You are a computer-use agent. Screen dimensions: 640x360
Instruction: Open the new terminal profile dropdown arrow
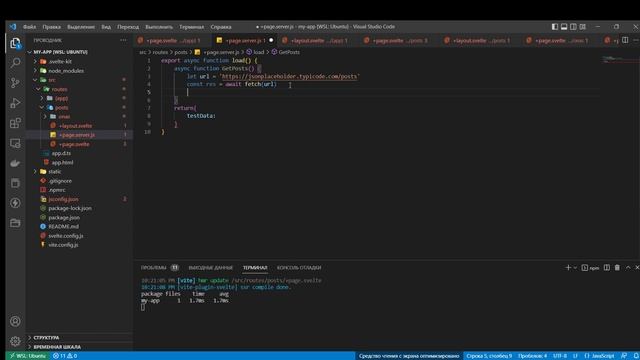click(x=575, y=268)
